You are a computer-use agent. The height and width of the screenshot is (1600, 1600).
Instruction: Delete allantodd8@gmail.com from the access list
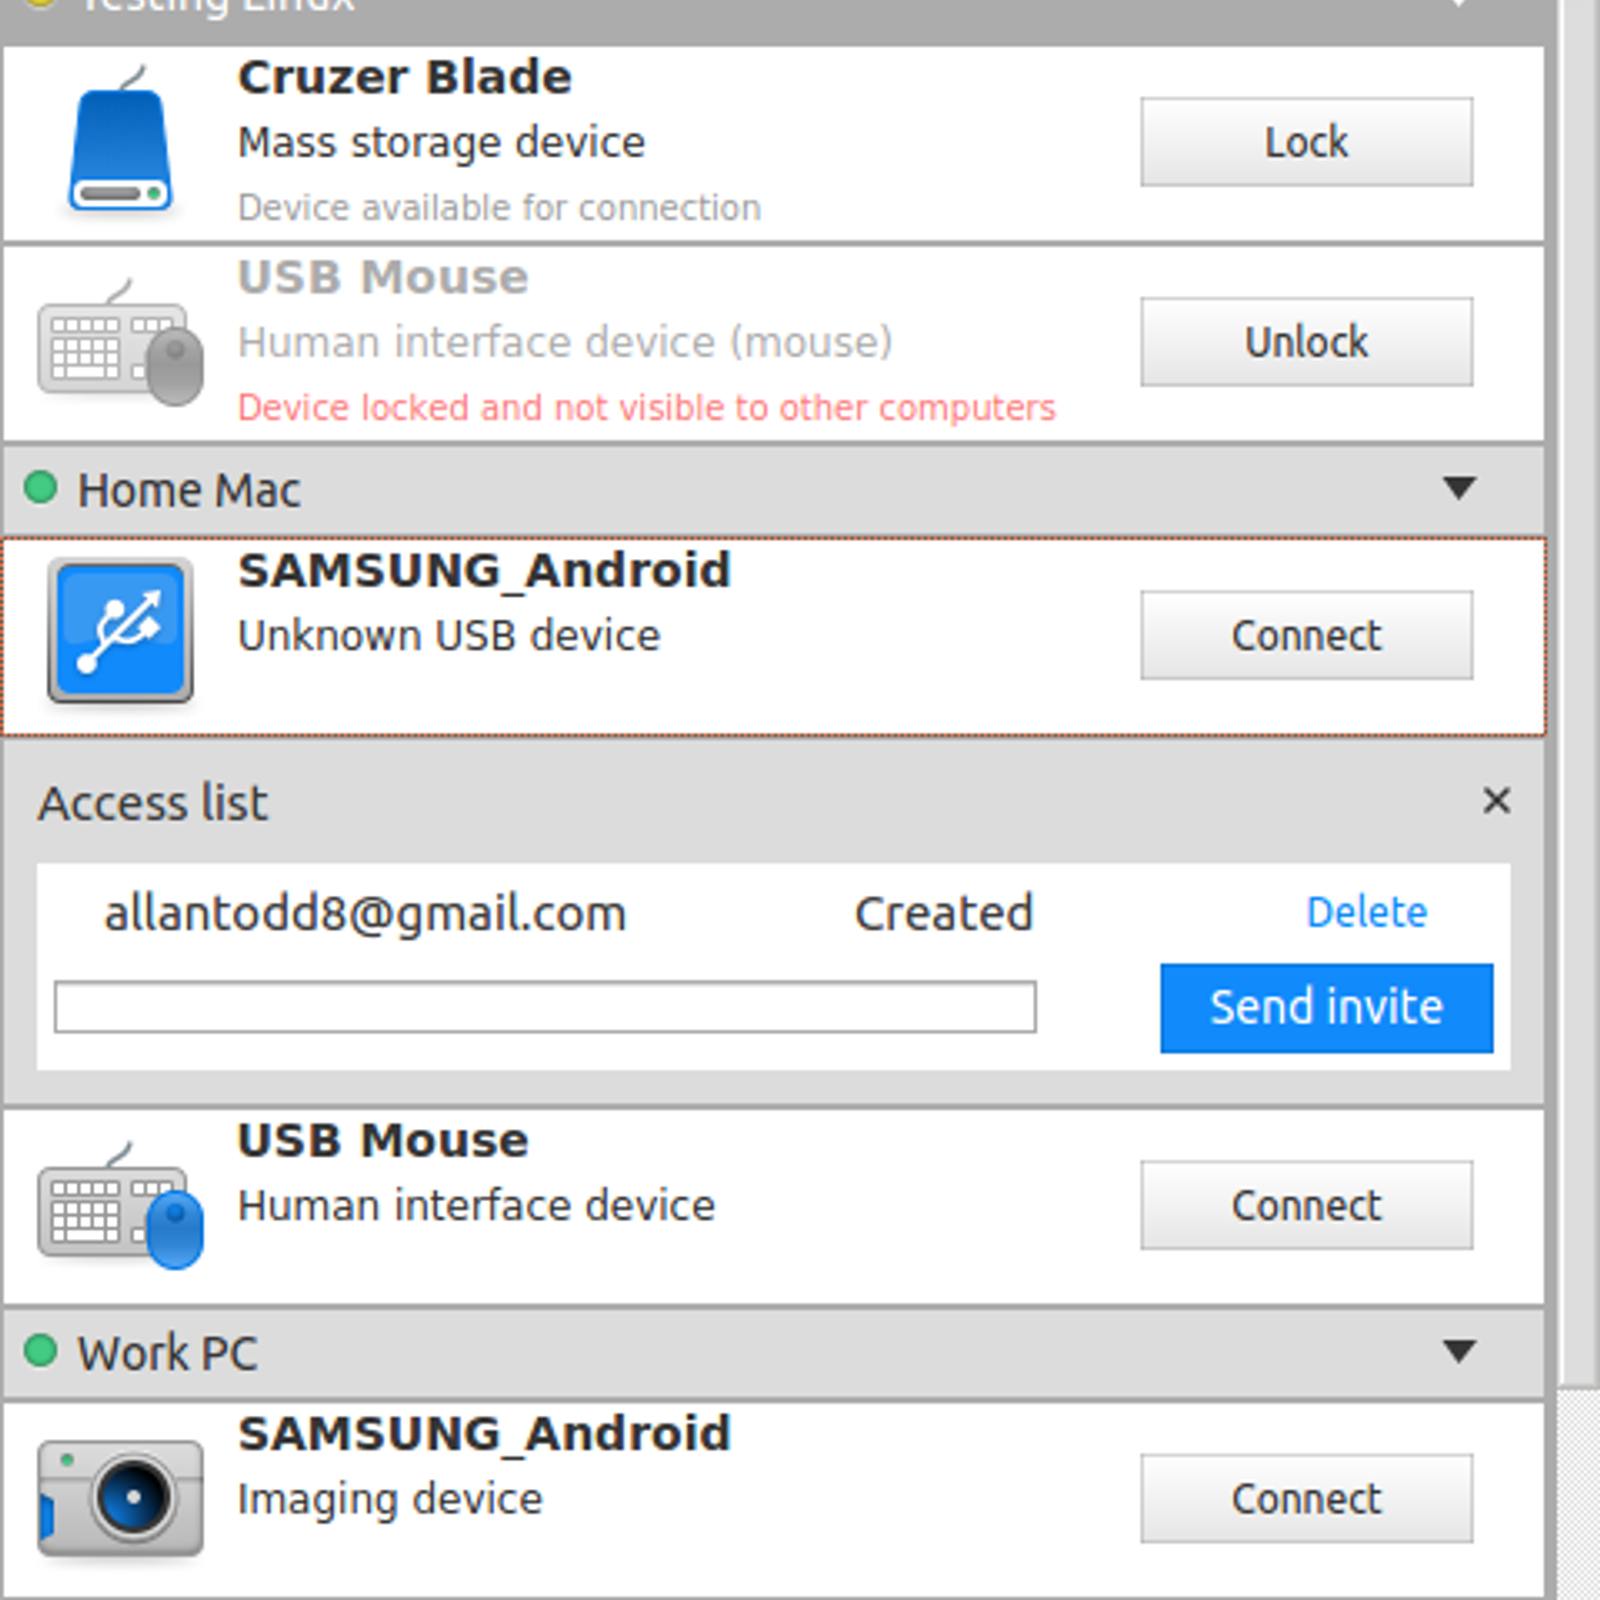pyautogui.click(x=1366, y=912)
